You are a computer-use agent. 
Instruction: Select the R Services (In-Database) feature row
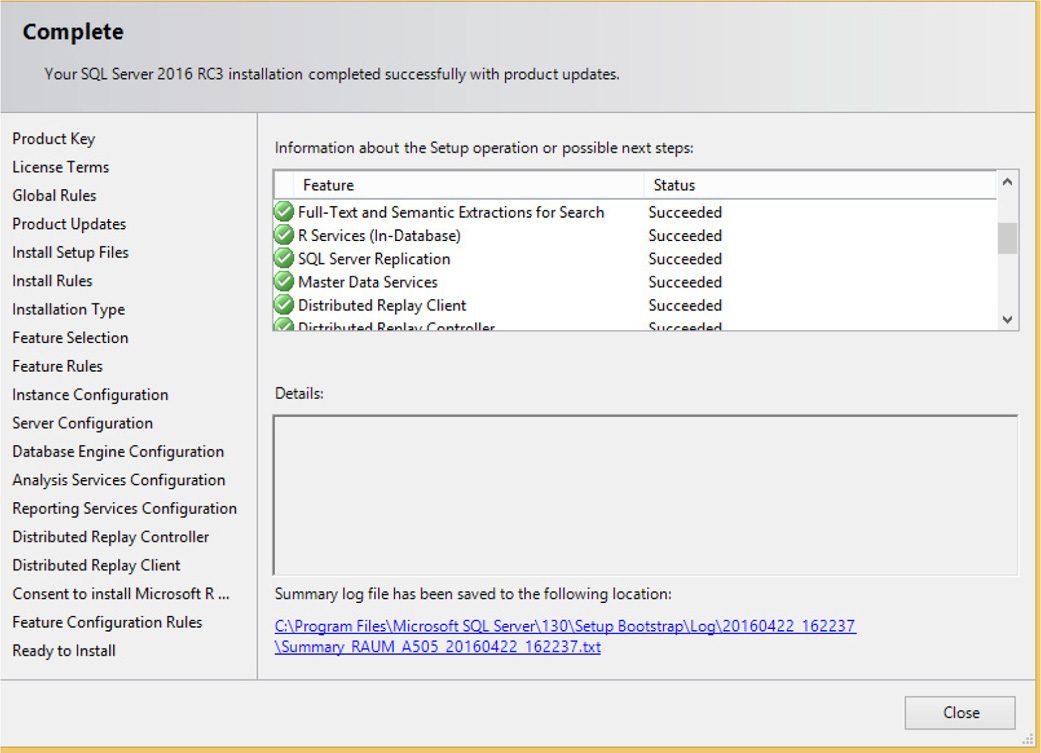coord(635,235)
